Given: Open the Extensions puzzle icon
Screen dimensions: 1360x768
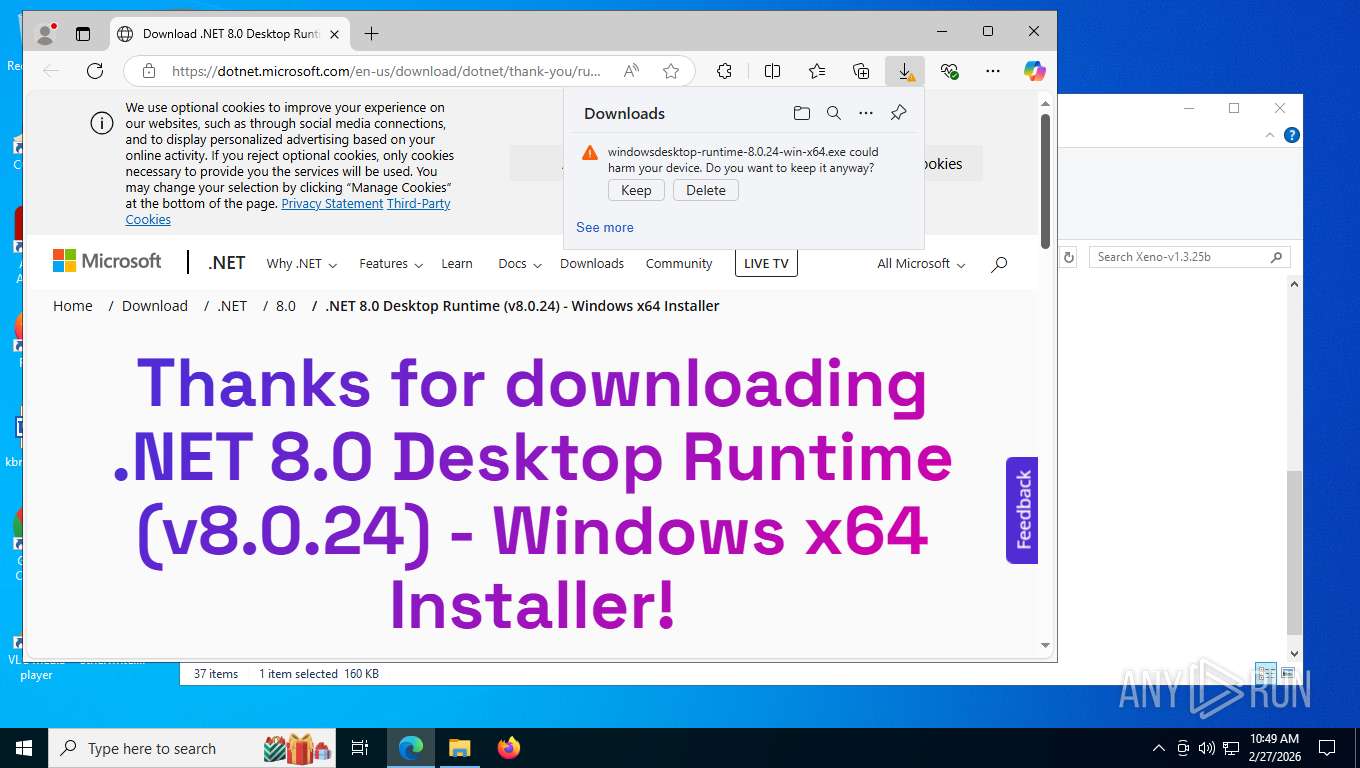Looking at the screenshot, I should 725,71.
